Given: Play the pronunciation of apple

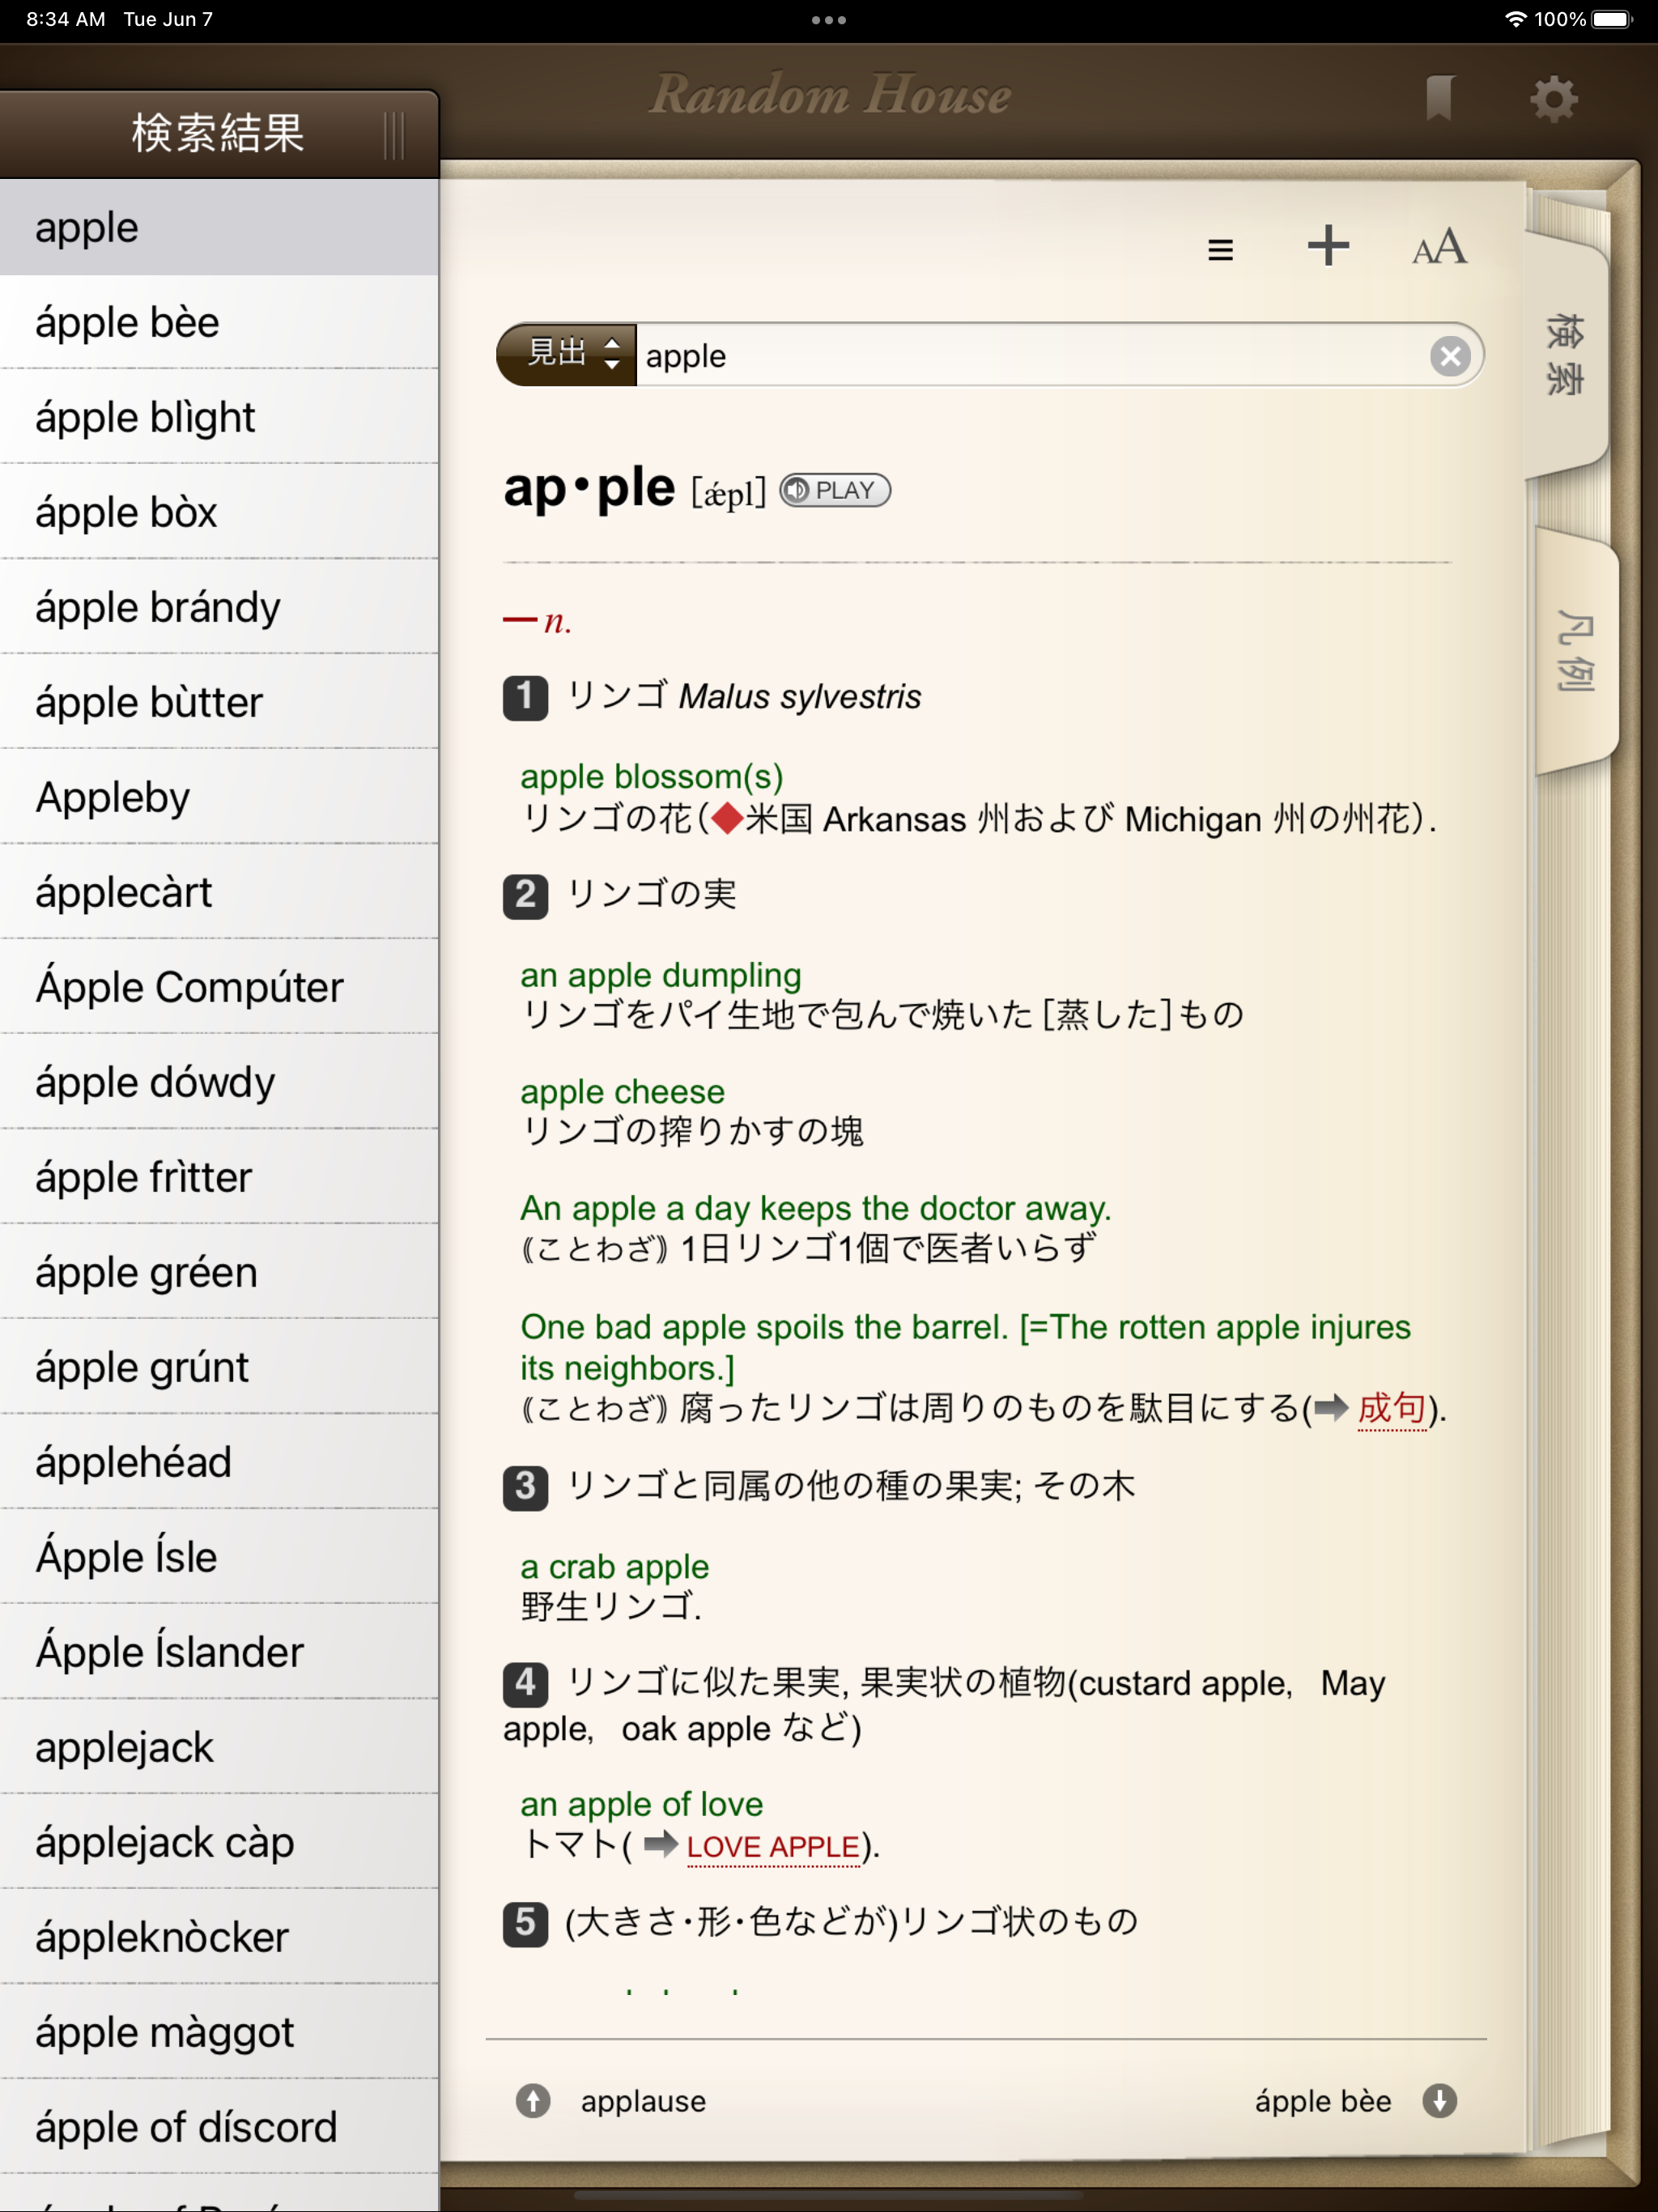Looking at the screenshot, I should click(x=836, y=491).
